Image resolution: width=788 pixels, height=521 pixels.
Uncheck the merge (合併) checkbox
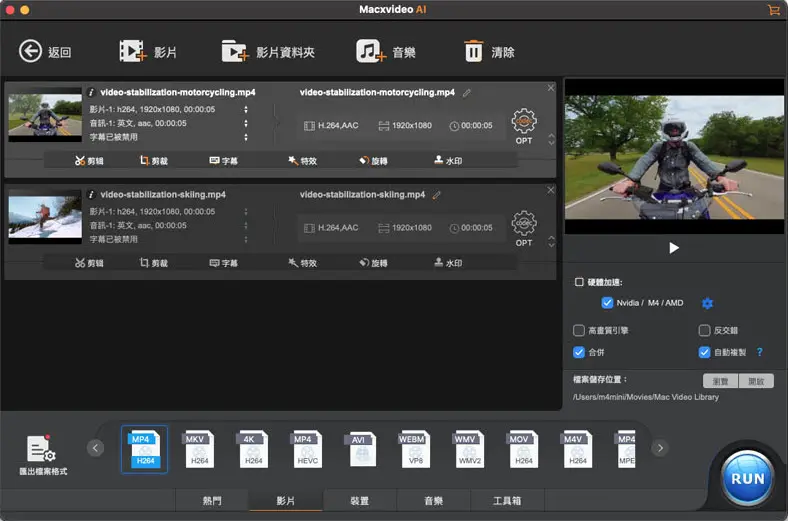pyautogui.click(x=579, y=352)
